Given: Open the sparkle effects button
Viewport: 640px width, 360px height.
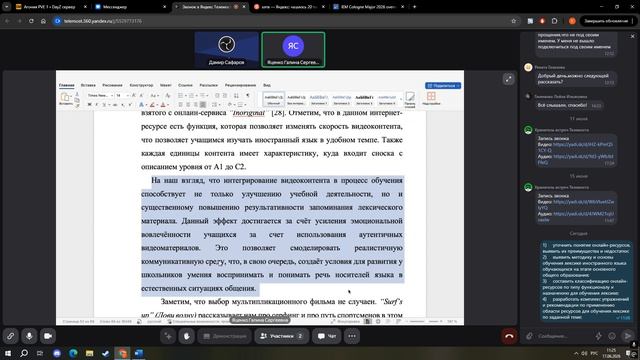Looking at the screenshot, I should tap(168, 336).
